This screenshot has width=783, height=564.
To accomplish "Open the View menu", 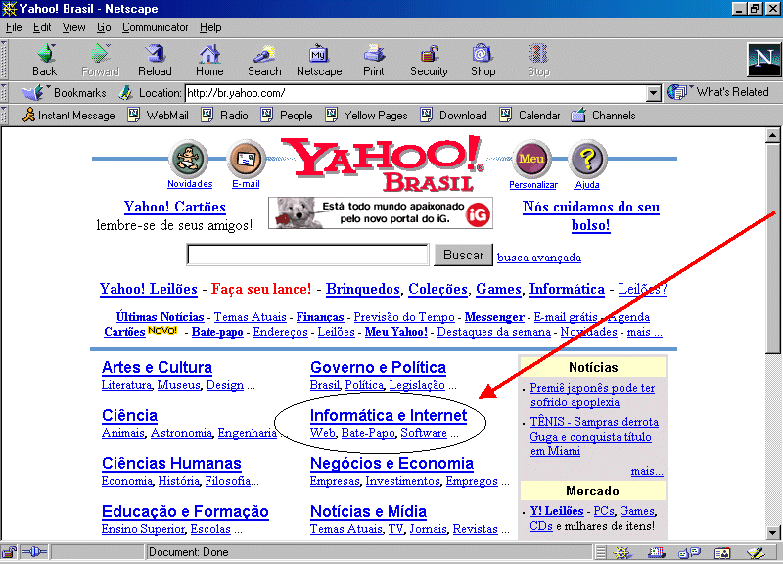I will coord(74,27).
